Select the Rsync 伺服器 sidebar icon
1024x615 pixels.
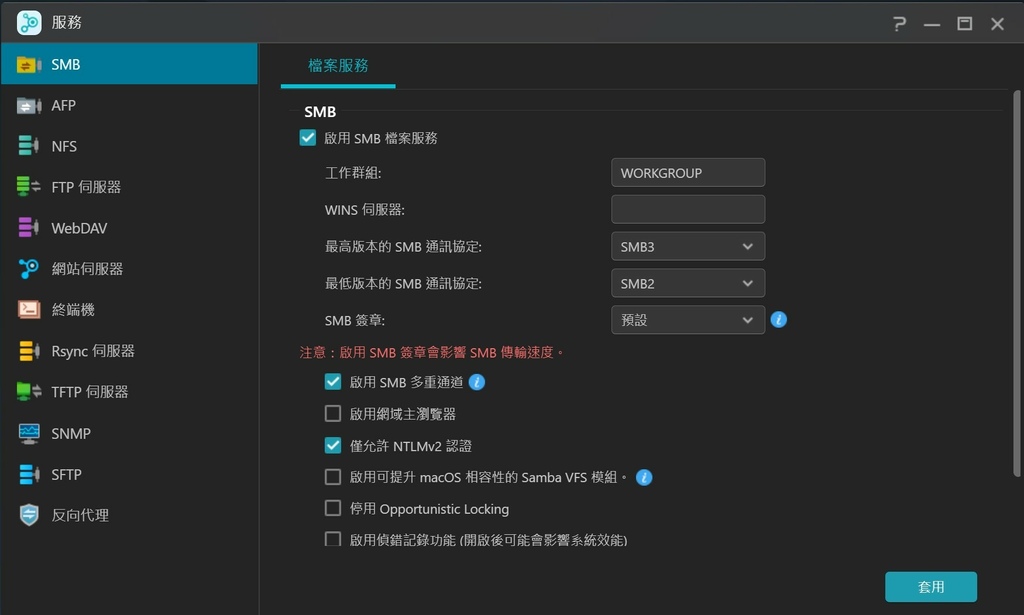click(x=29, y=351)
